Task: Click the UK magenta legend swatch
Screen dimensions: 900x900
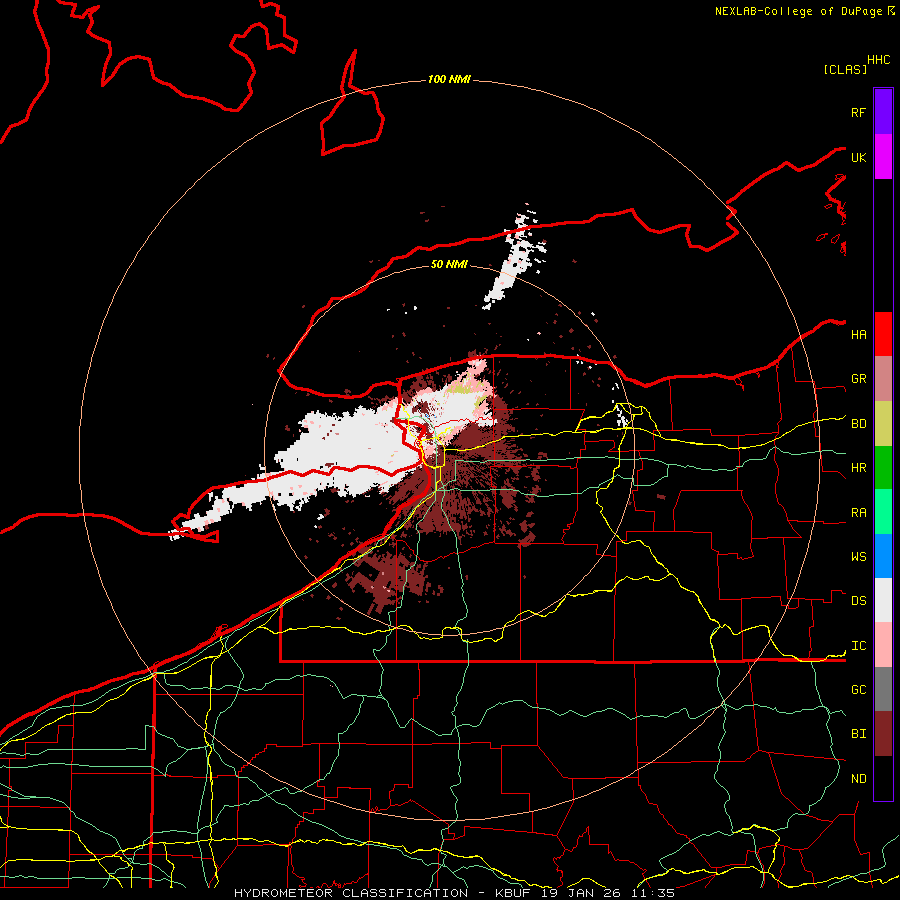Action: coord(883,157)
